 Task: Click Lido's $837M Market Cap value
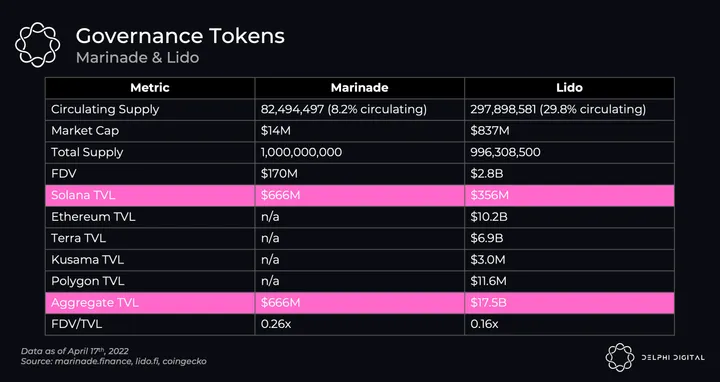(489, 131)
